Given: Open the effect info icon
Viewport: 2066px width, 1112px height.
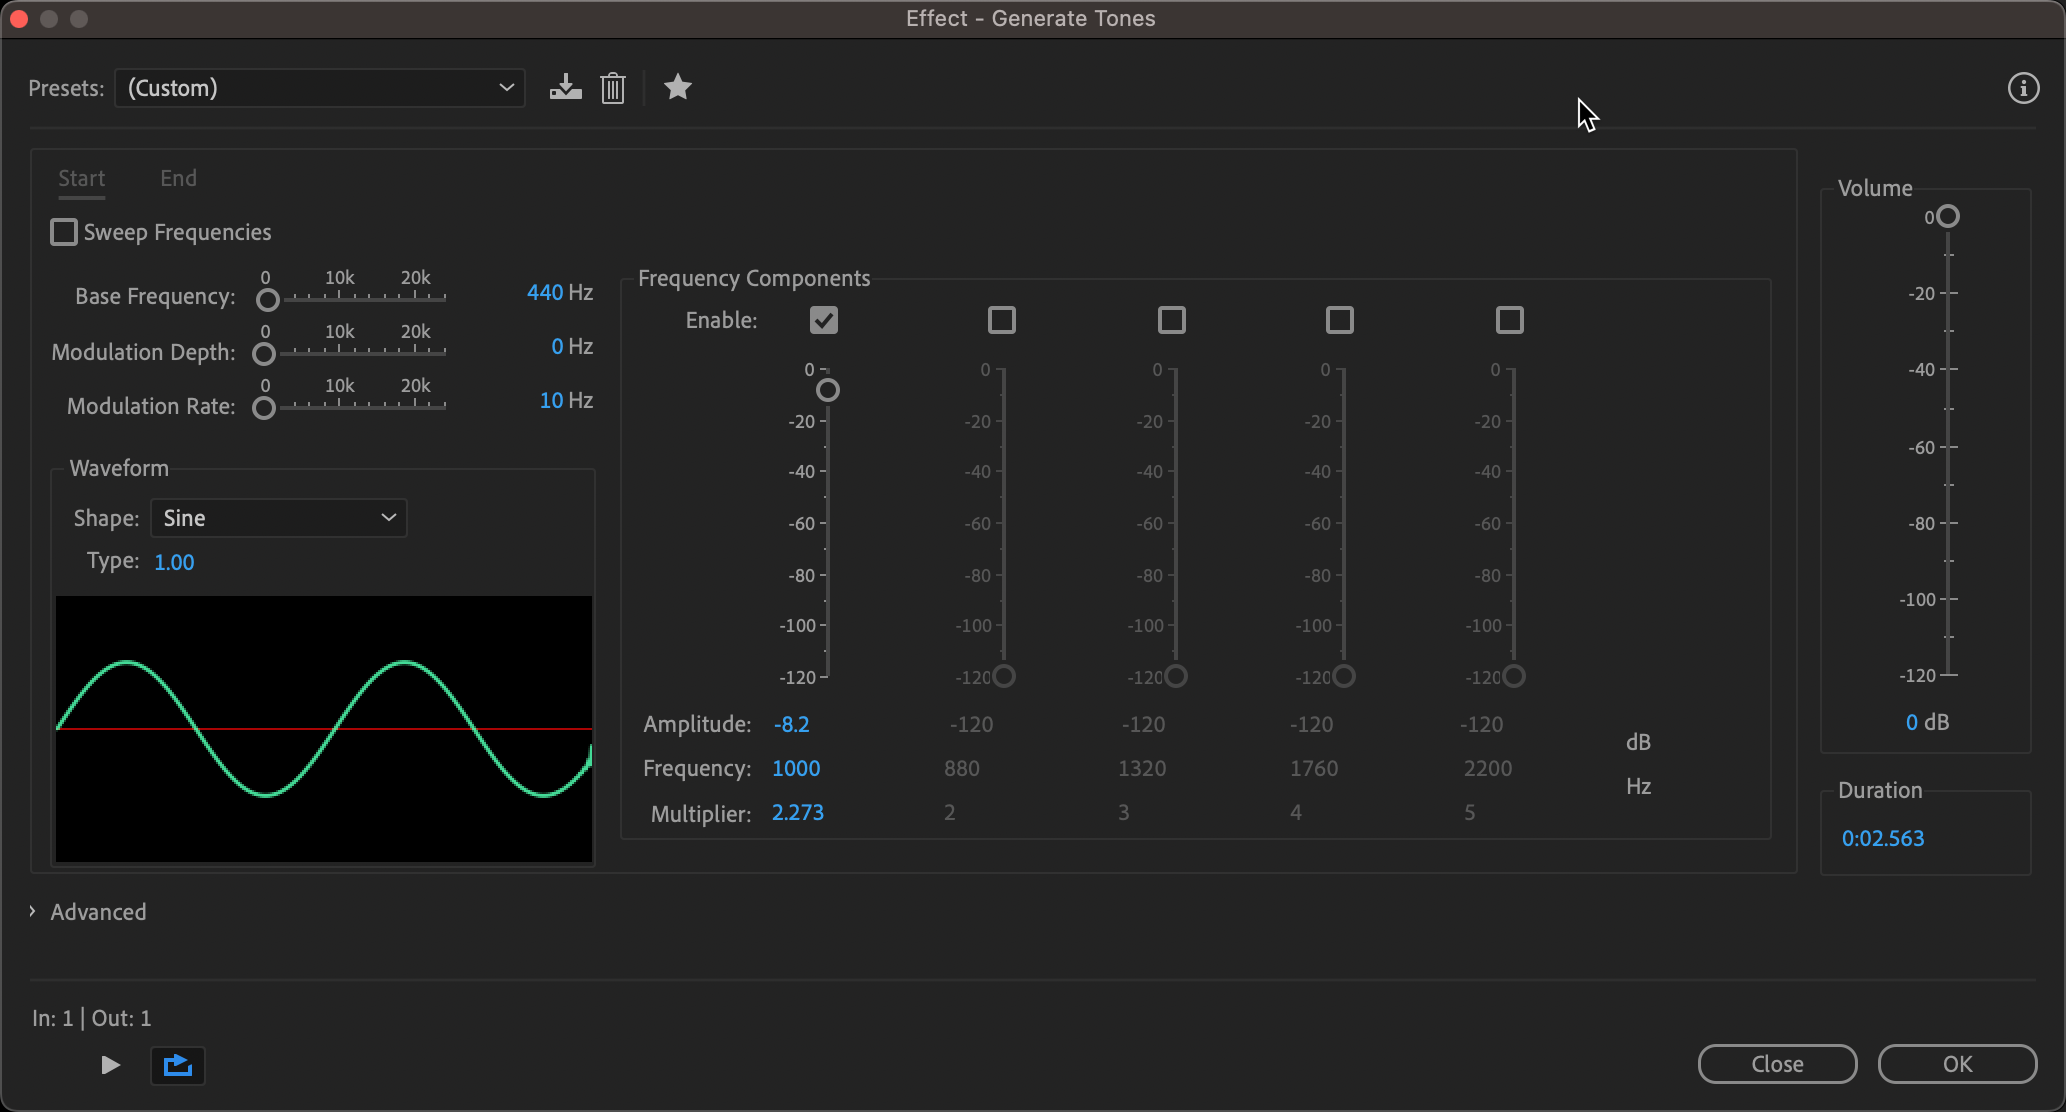Looking at the screenshot, I should tap(2023, 88).
